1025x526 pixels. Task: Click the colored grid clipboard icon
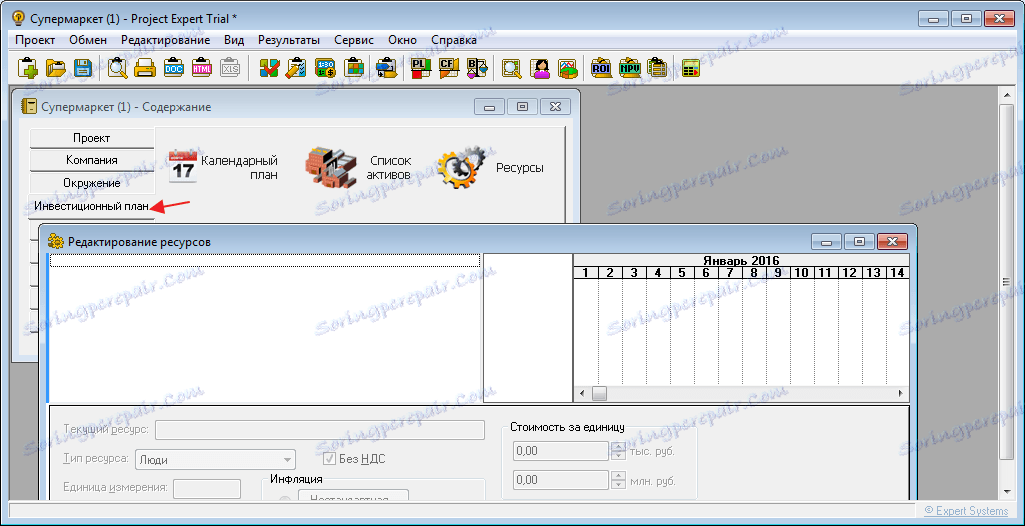click(x=354, y=69)
